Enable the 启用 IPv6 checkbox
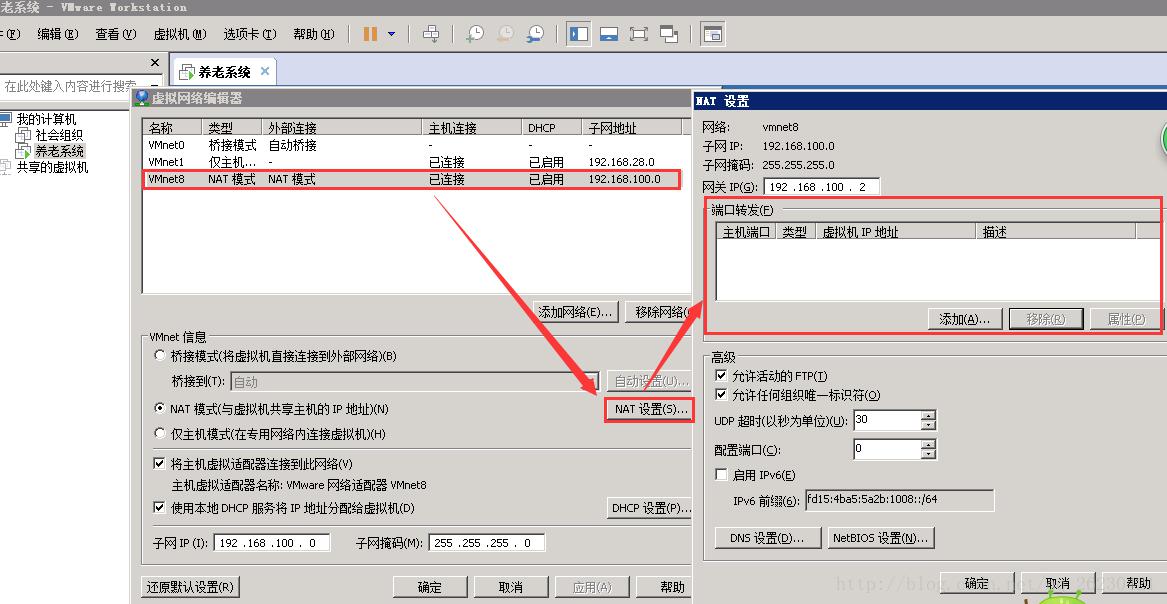The height and width of the screenshot is (604, 1167). (x=720, y=475)
